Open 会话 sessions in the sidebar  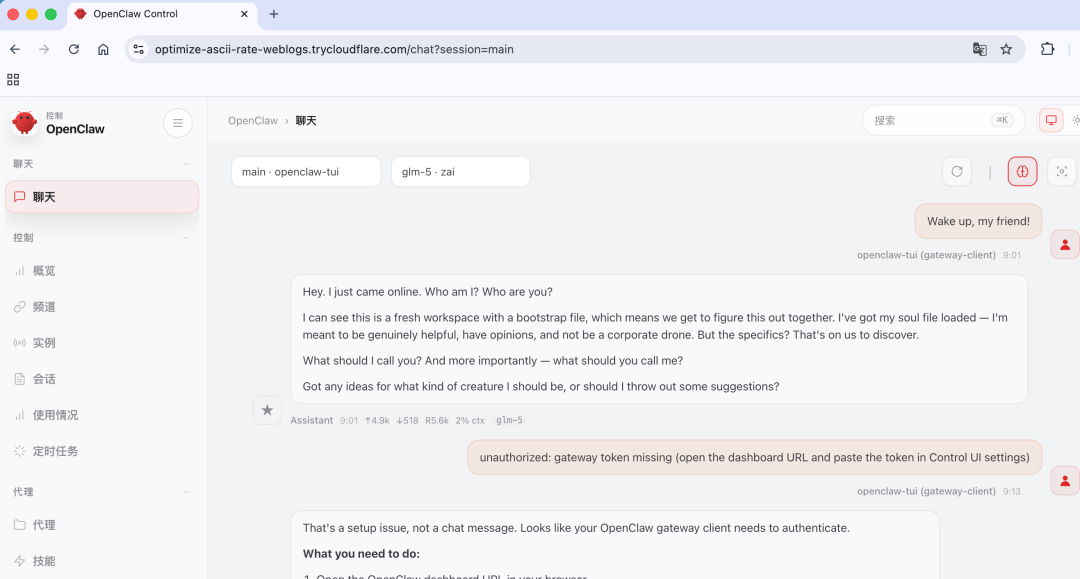click(44, 379)
